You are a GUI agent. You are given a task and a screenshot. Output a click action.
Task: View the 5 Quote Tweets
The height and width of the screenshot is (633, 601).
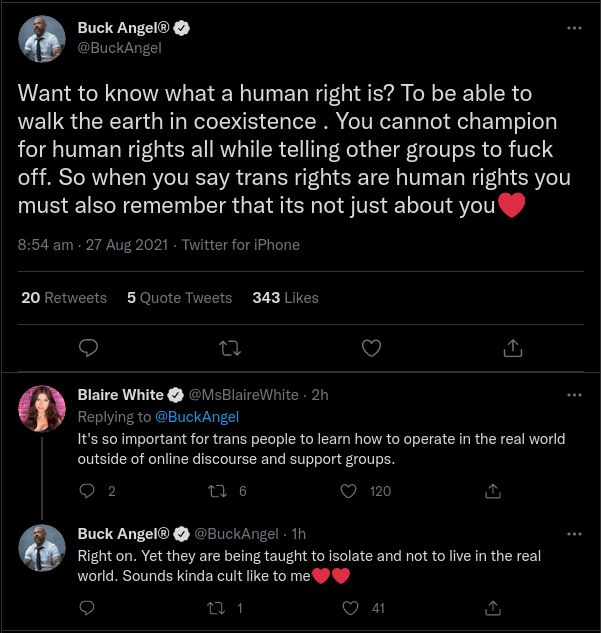(180, 298)
